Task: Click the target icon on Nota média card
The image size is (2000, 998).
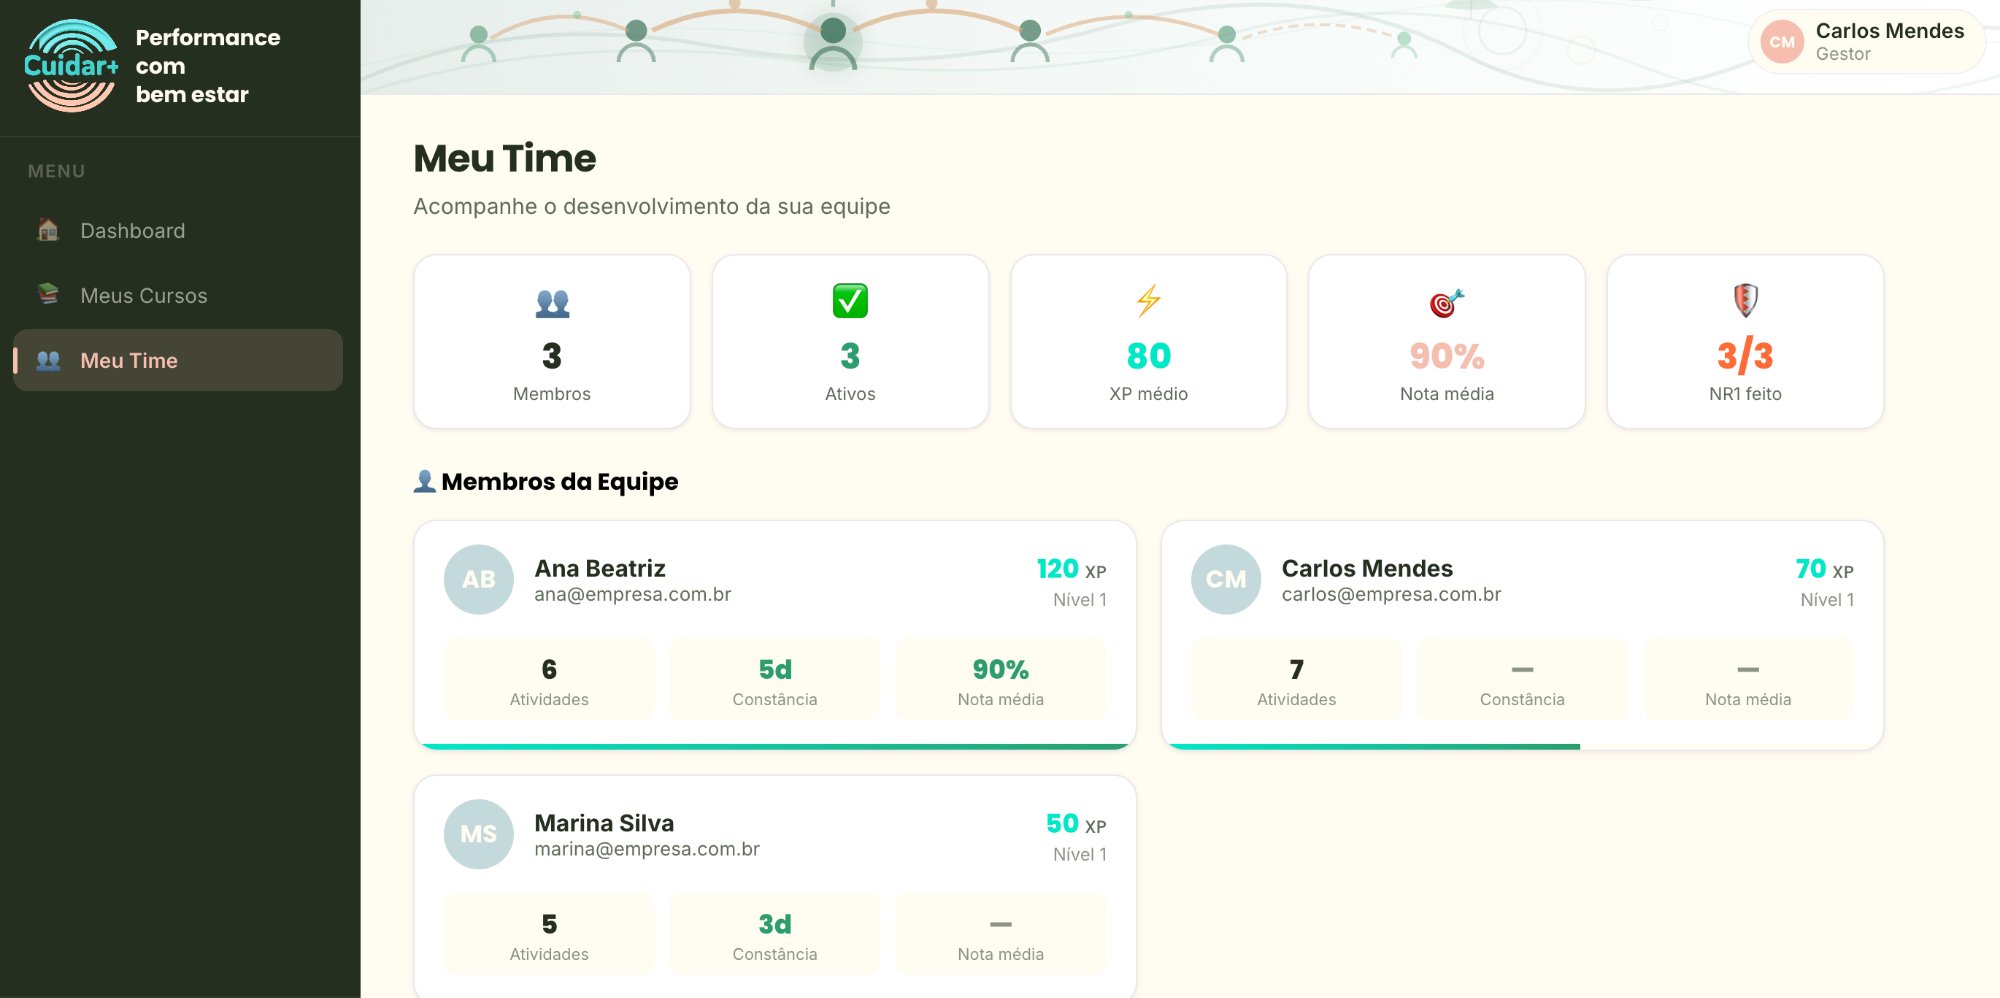Action: pos(1444,301)
